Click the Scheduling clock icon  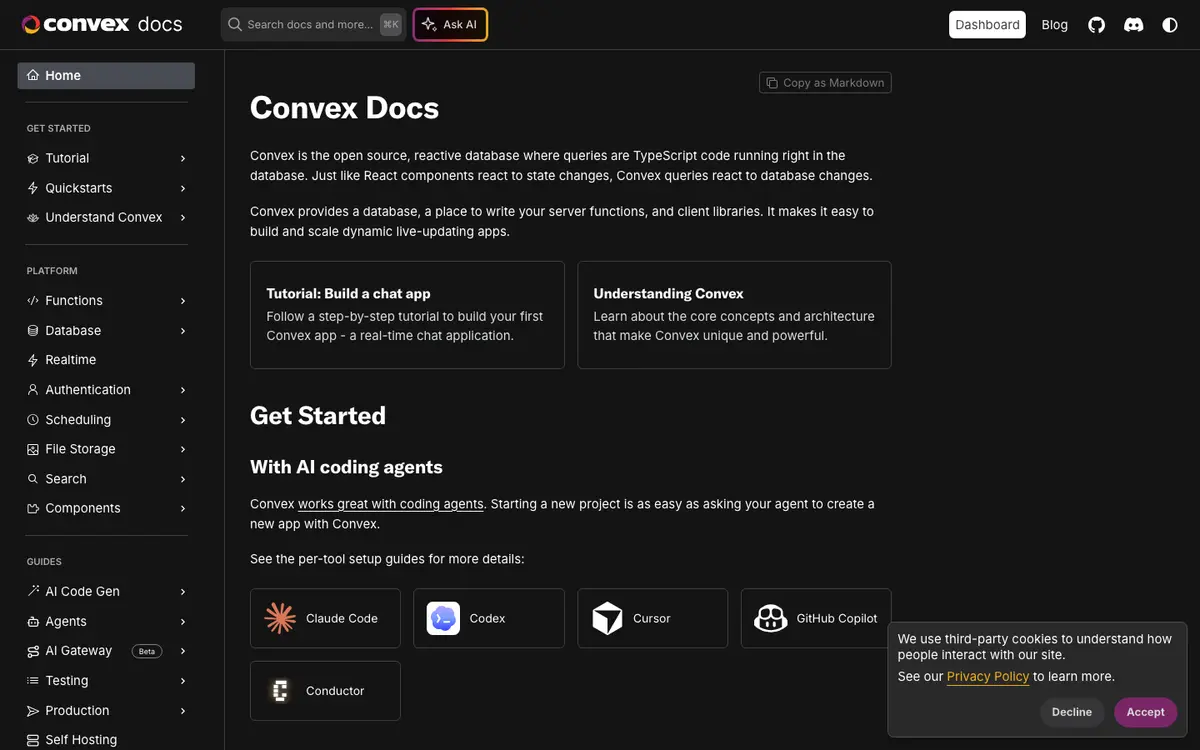[x=33, y=420]
